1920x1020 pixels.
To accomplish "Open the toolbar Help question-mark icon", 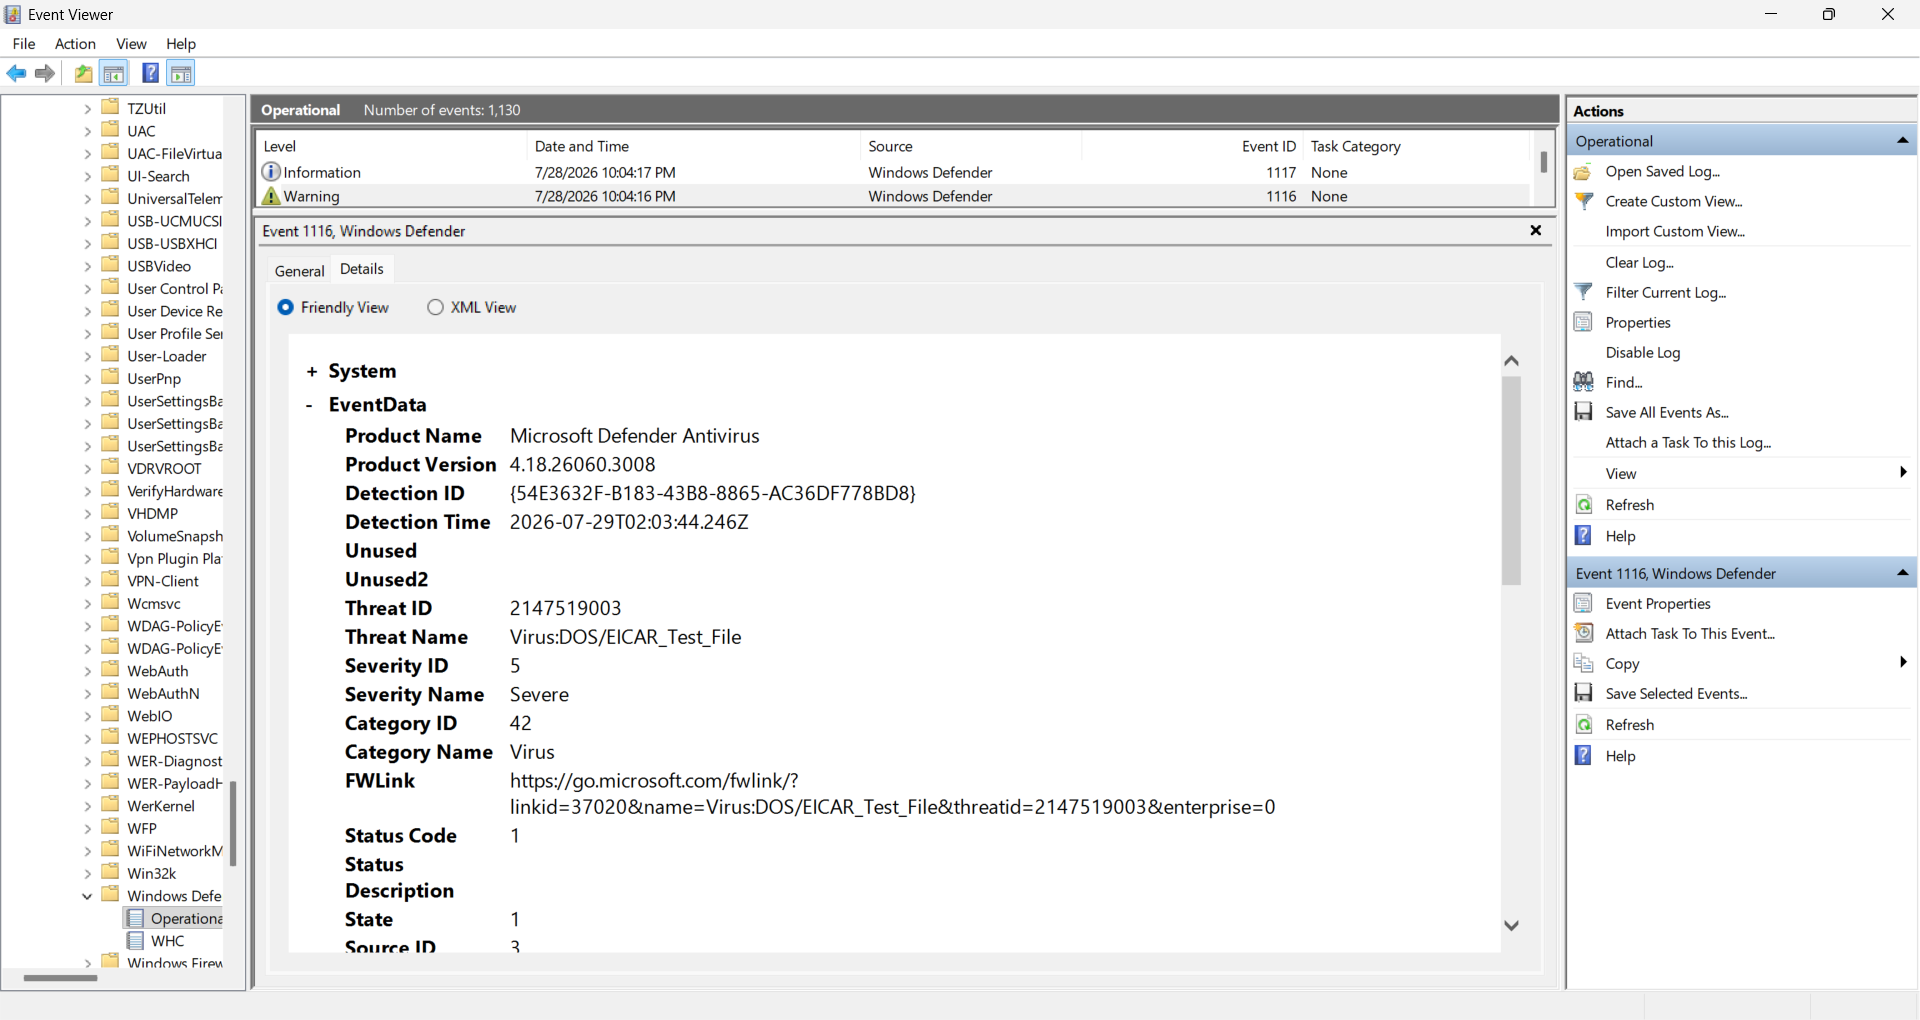I will point(150,73).
